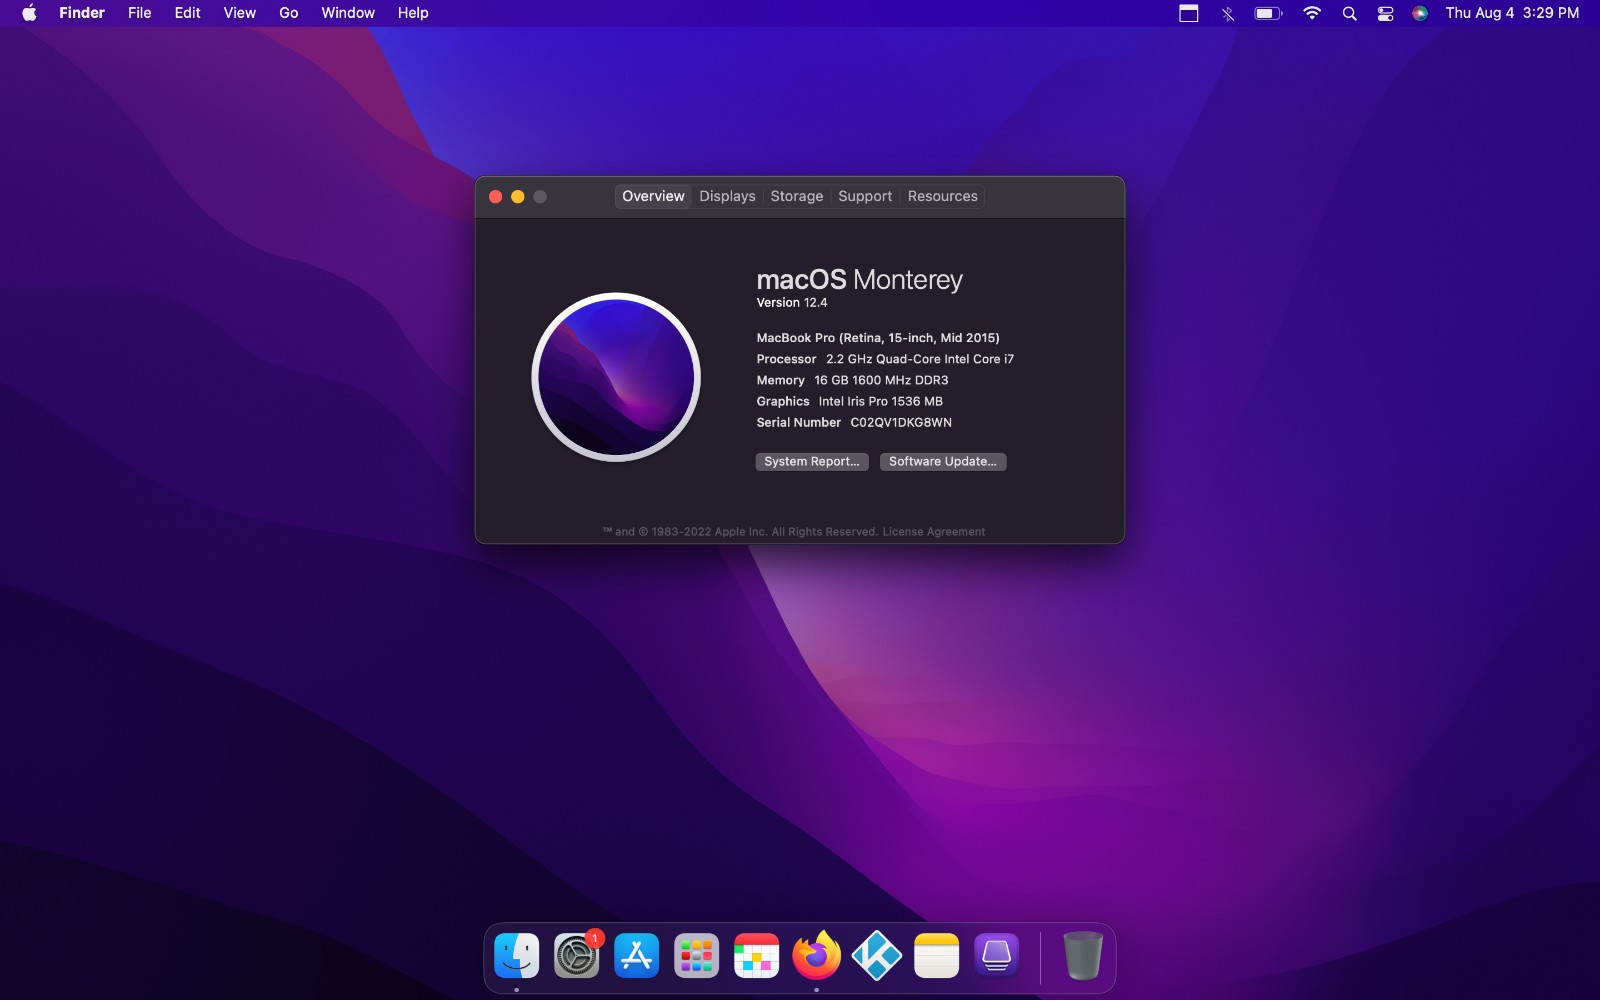This screenshot has width=1600, height=1000.
Task: Open the Help menu
Action: click(413, 13)
